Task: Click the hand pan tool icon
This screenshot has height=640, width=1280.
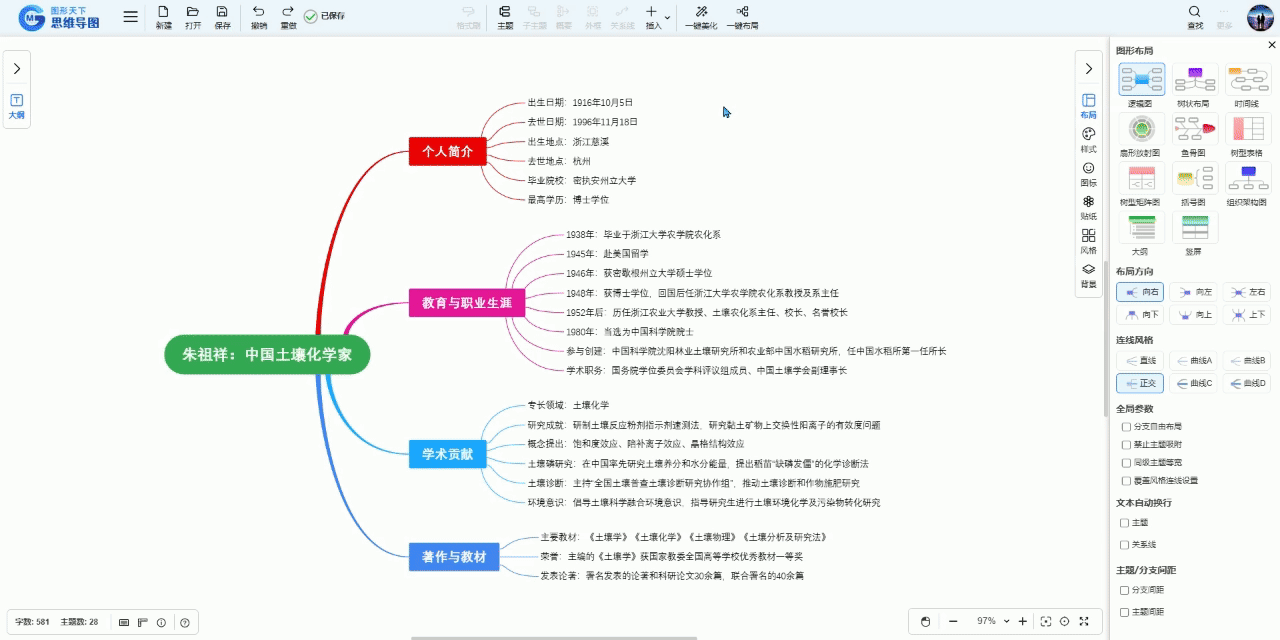Action: click(925, 621)
